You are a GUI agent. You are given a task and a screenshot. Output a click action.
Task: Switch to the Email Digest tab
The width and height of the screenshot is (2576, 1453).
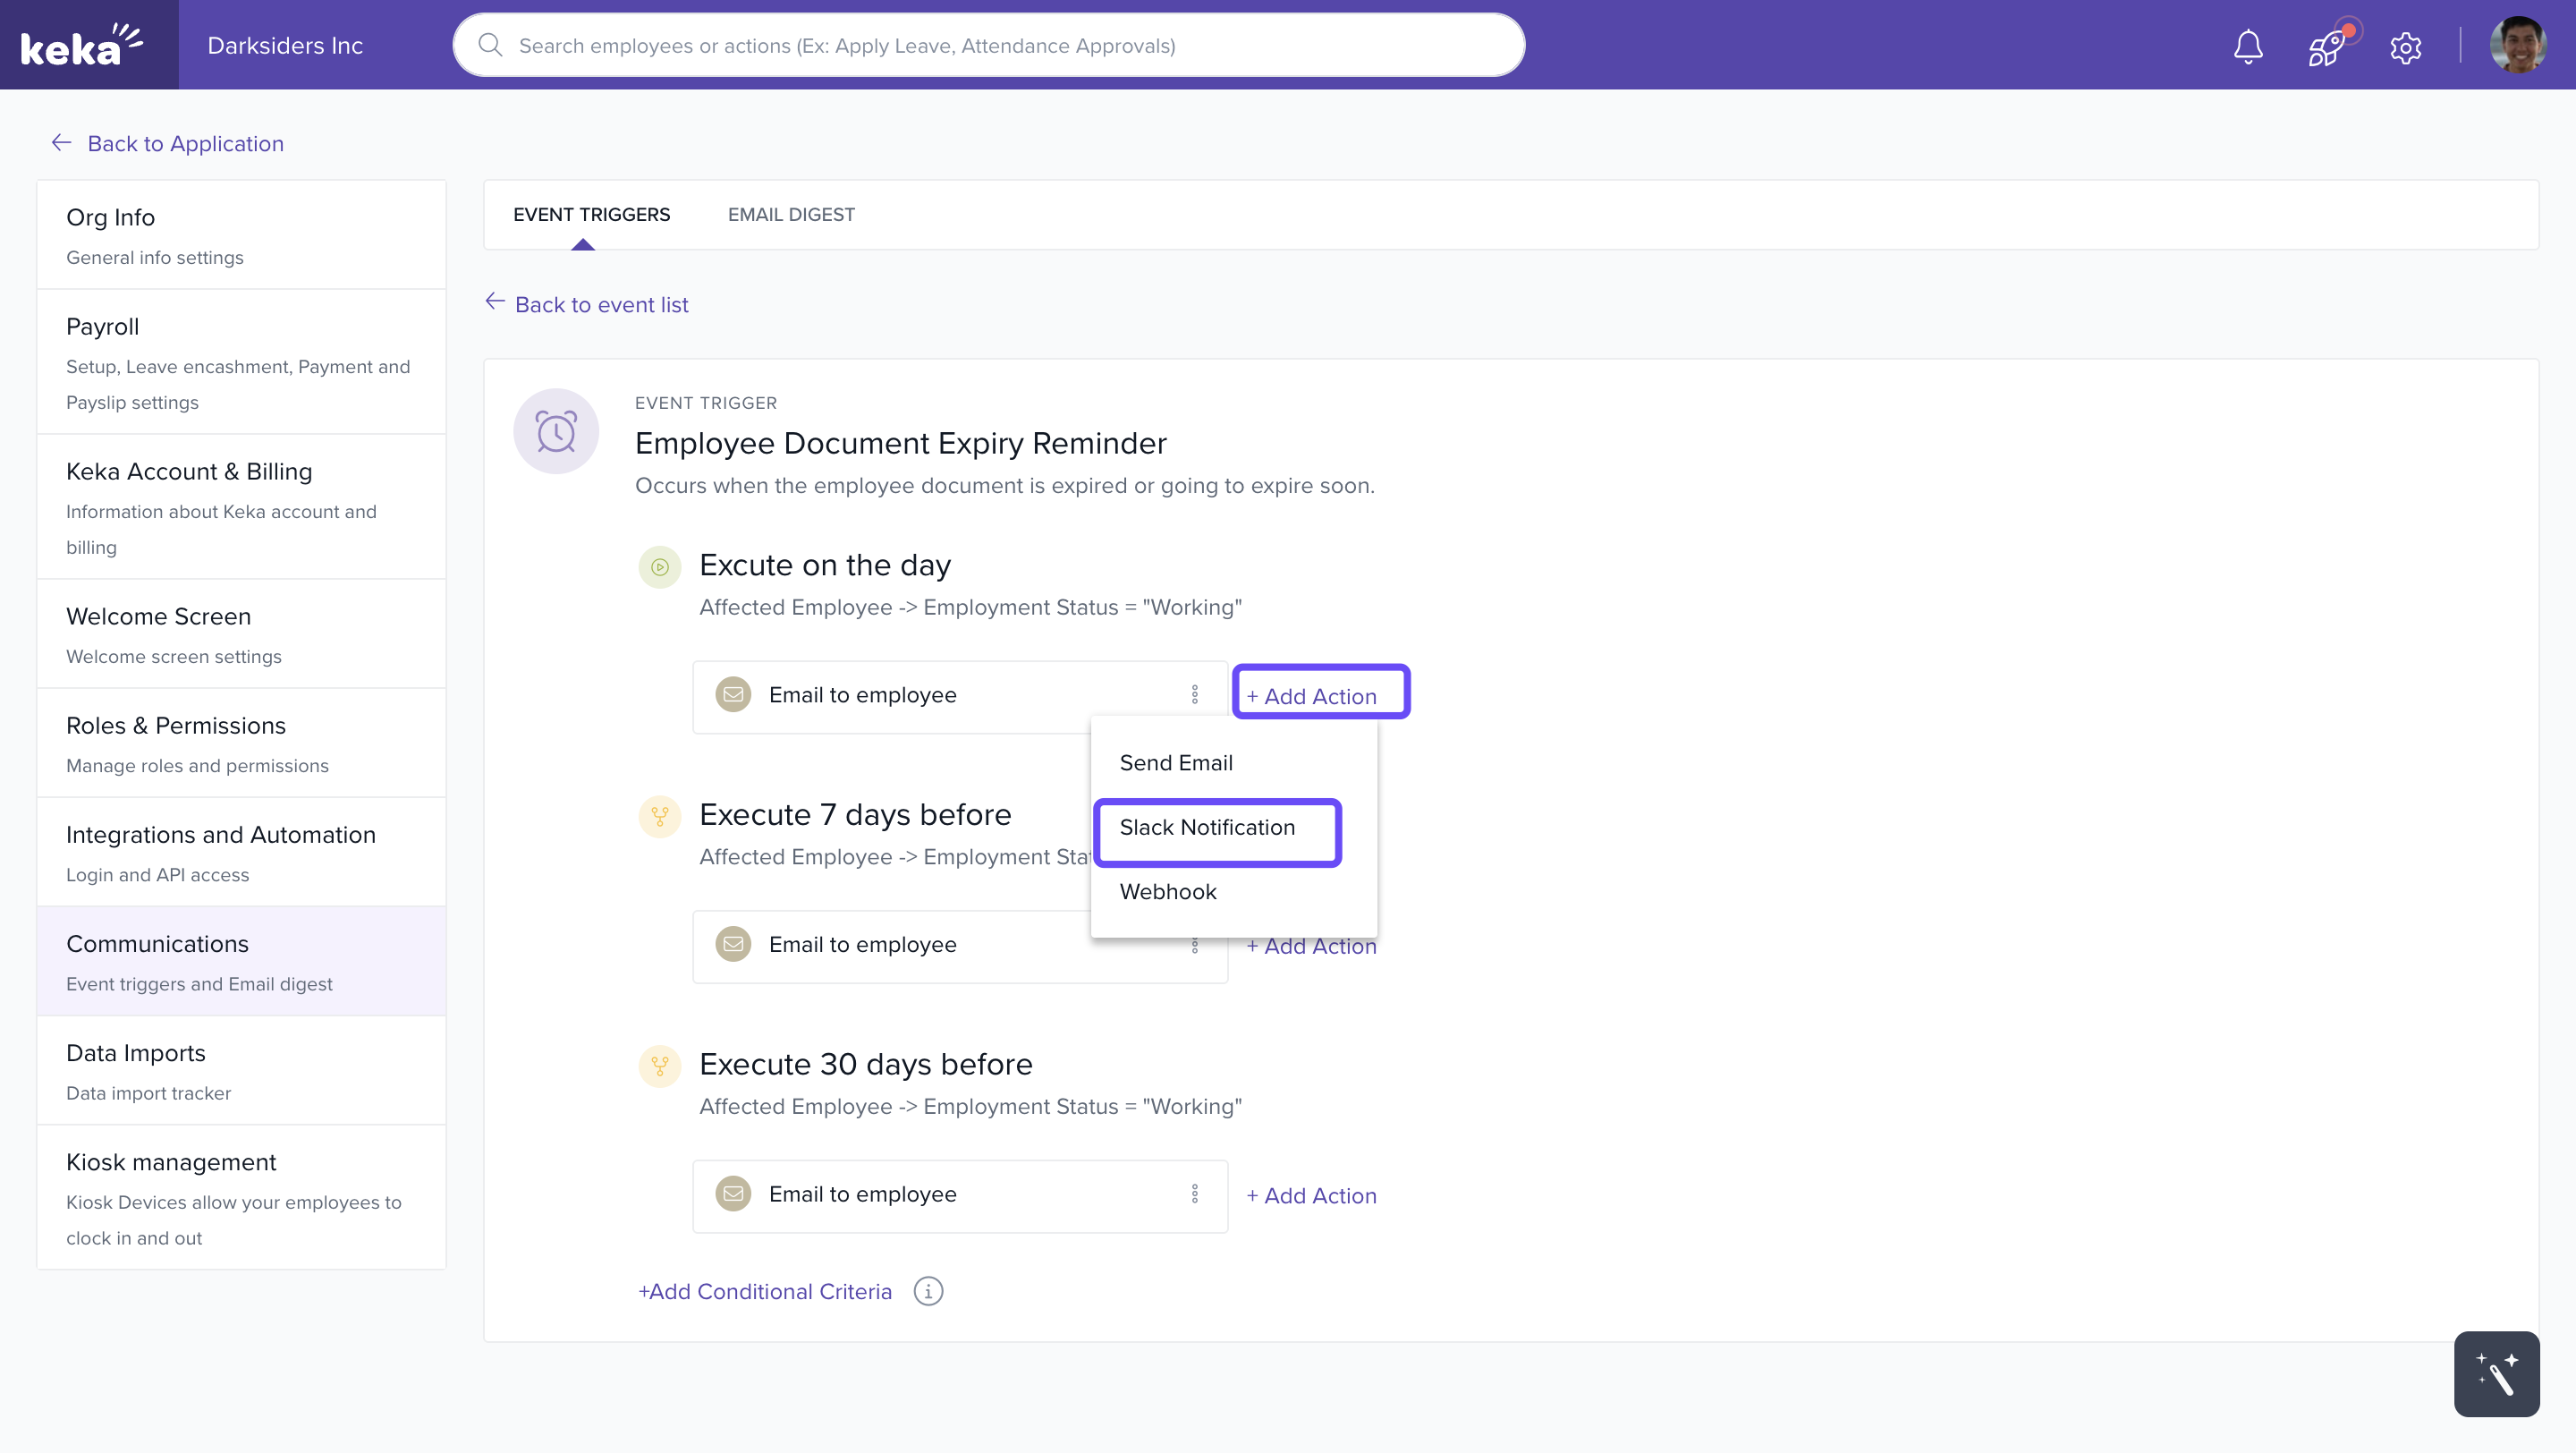click(791, 214)
